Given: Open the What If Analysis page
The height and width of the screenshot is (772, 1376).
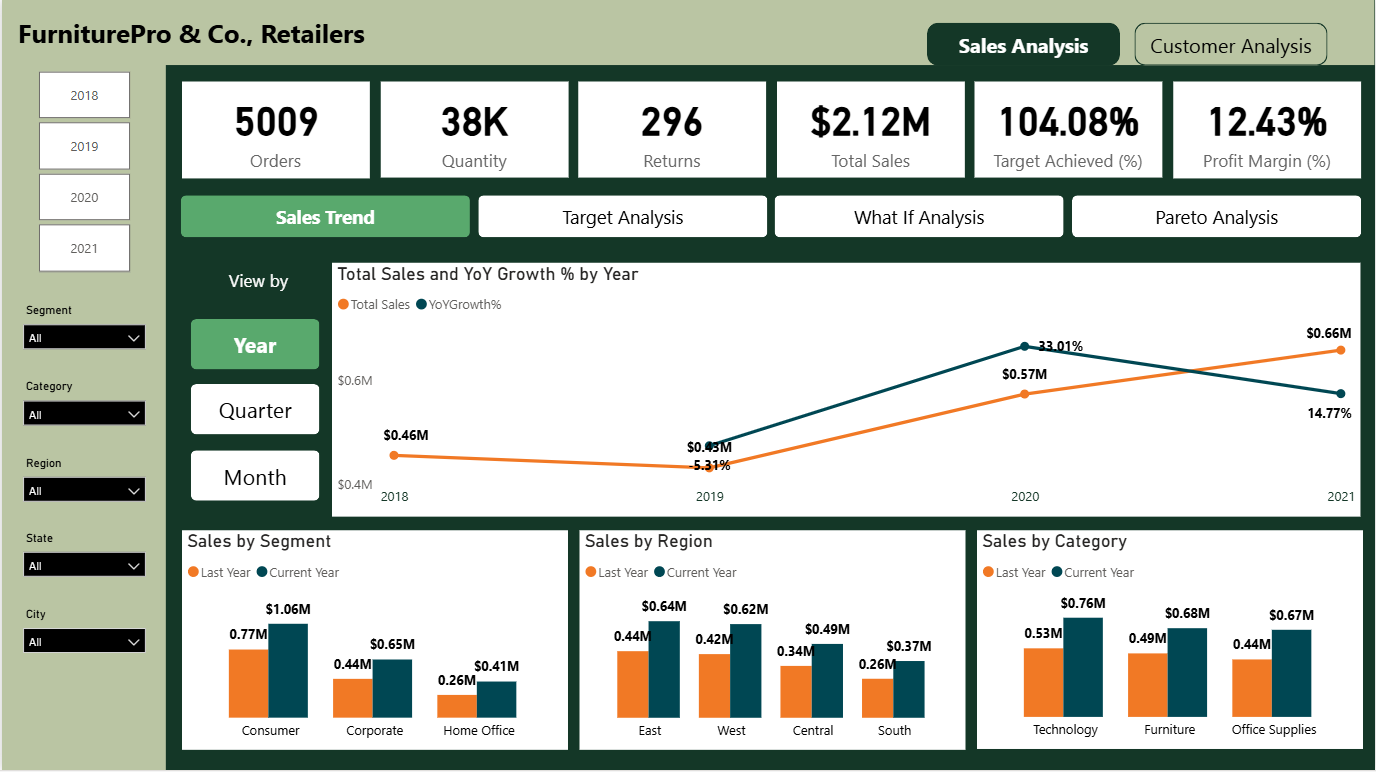Looking at the screenshot, I should pyautogui.click(x=918, y=216).
